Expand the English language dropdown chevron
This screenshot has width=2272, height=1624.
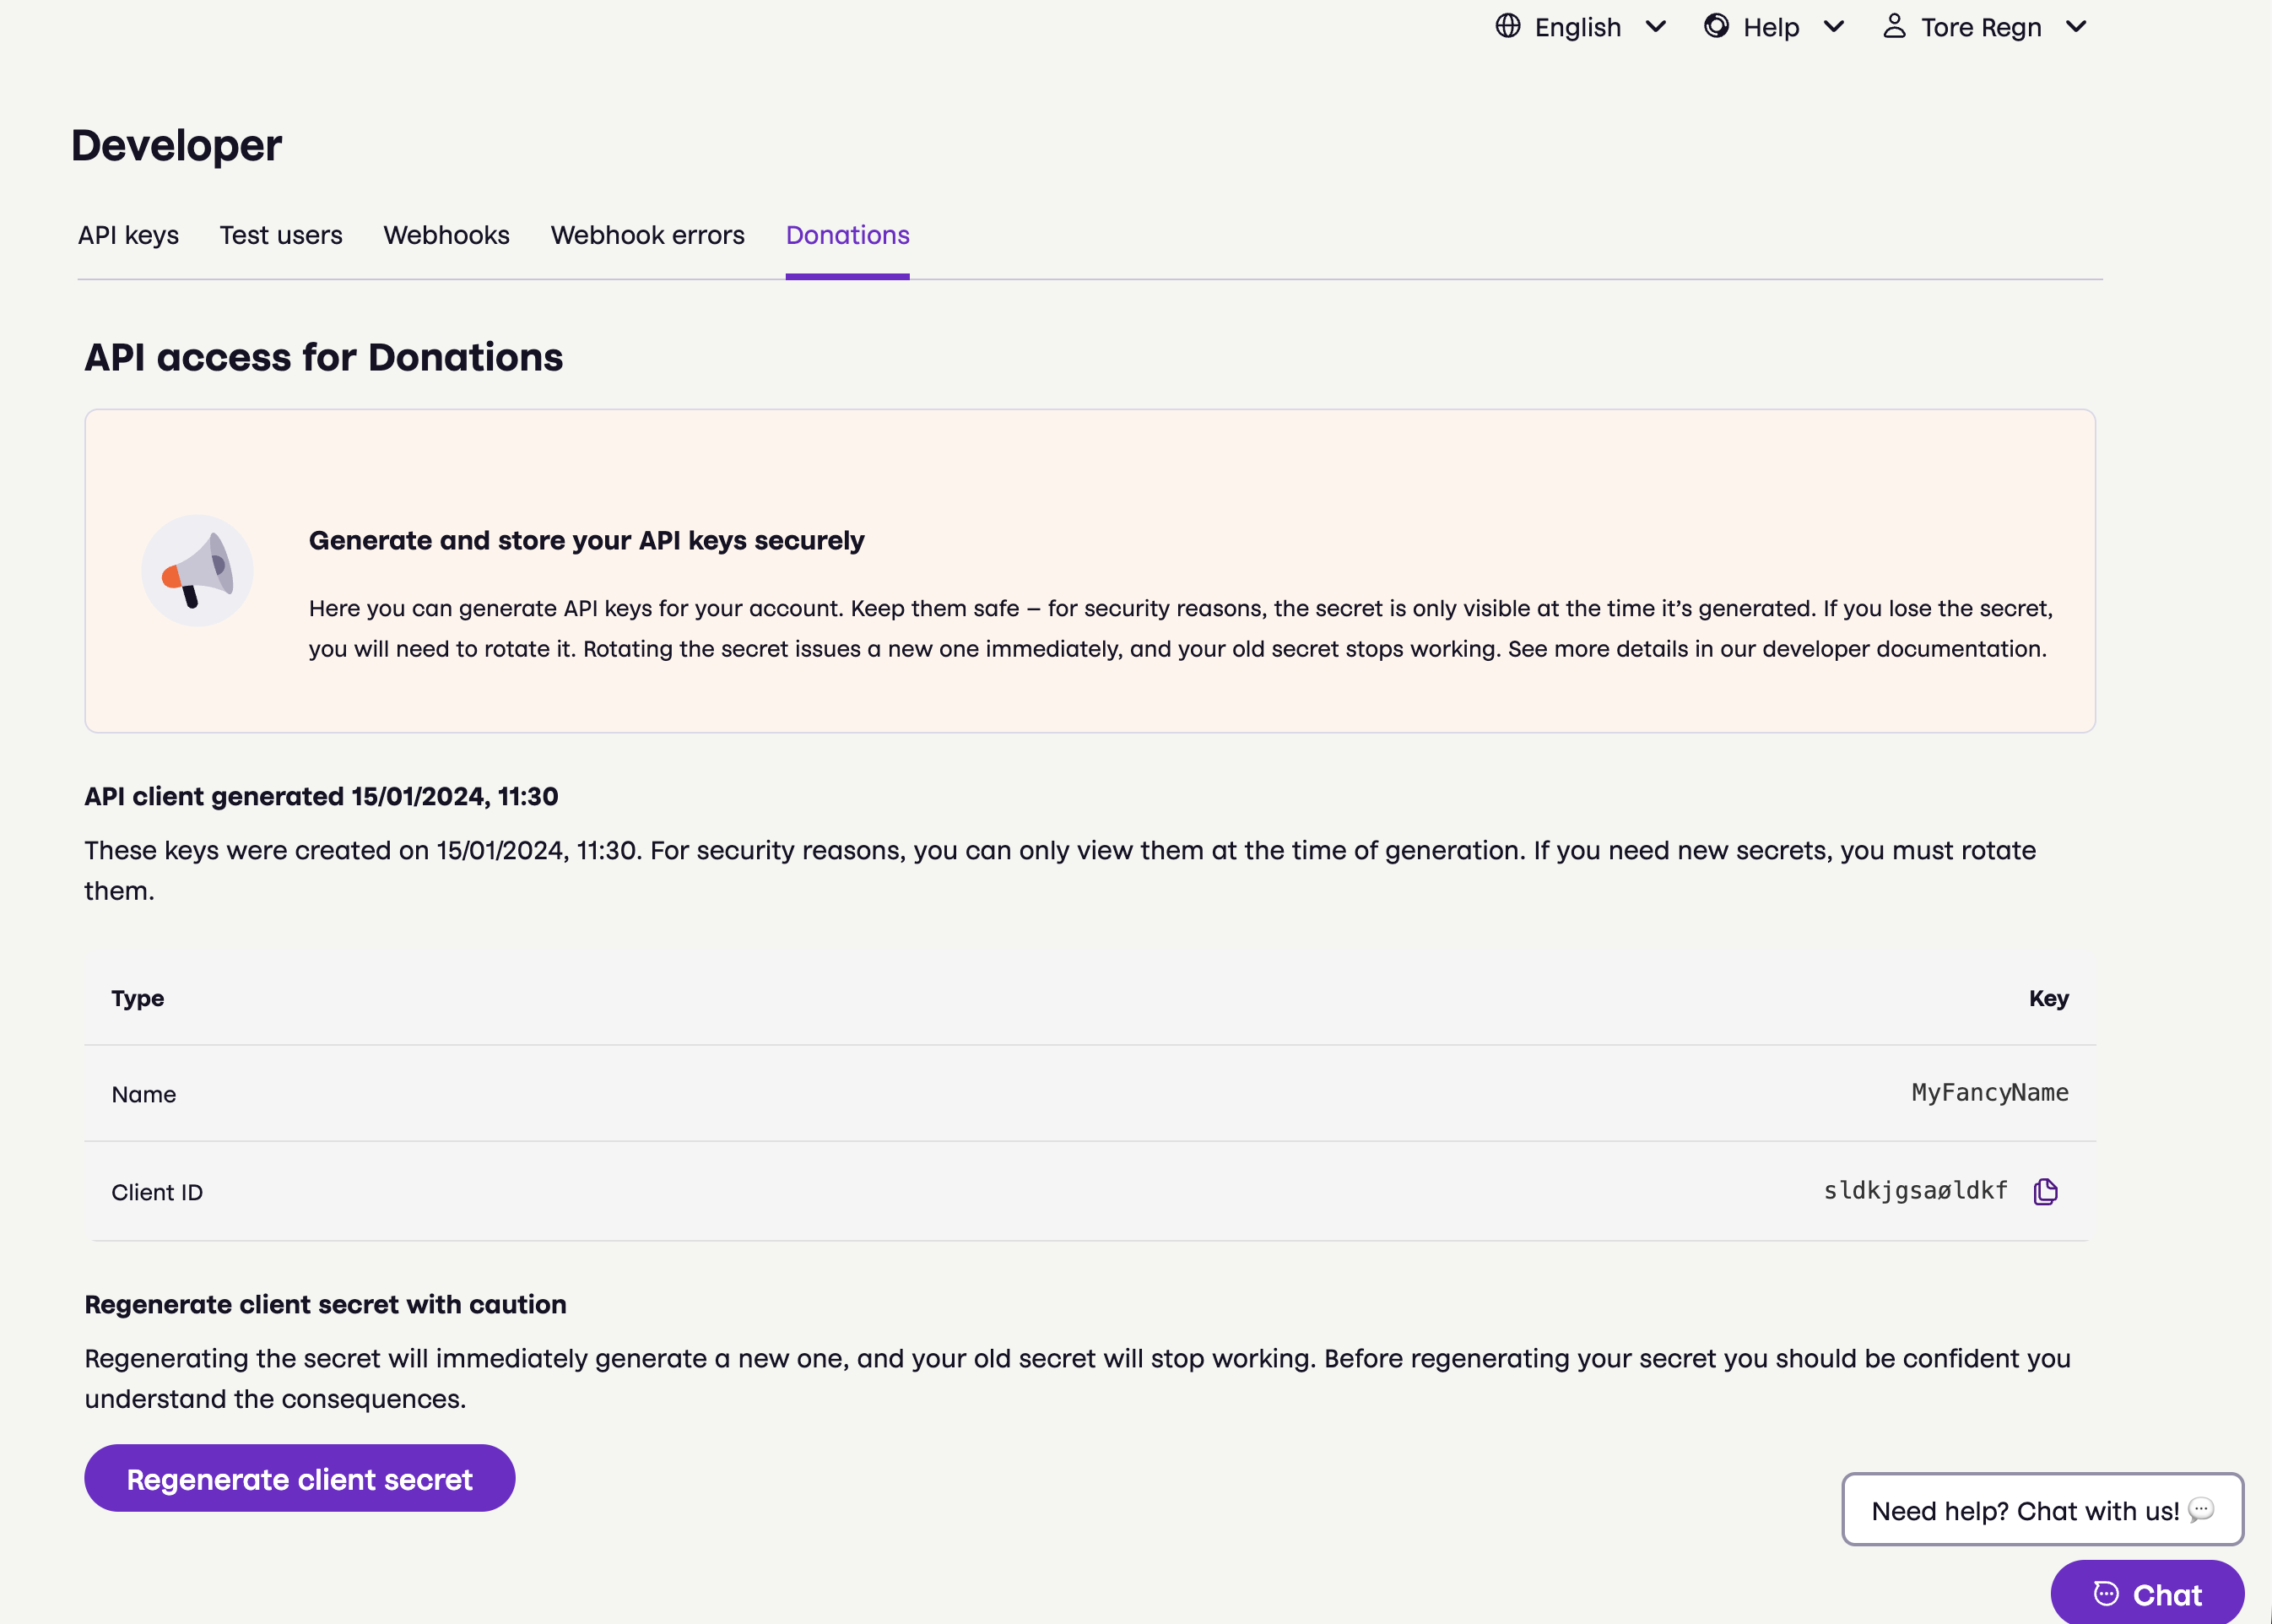pyautogui.click(x=1655, y=27)
